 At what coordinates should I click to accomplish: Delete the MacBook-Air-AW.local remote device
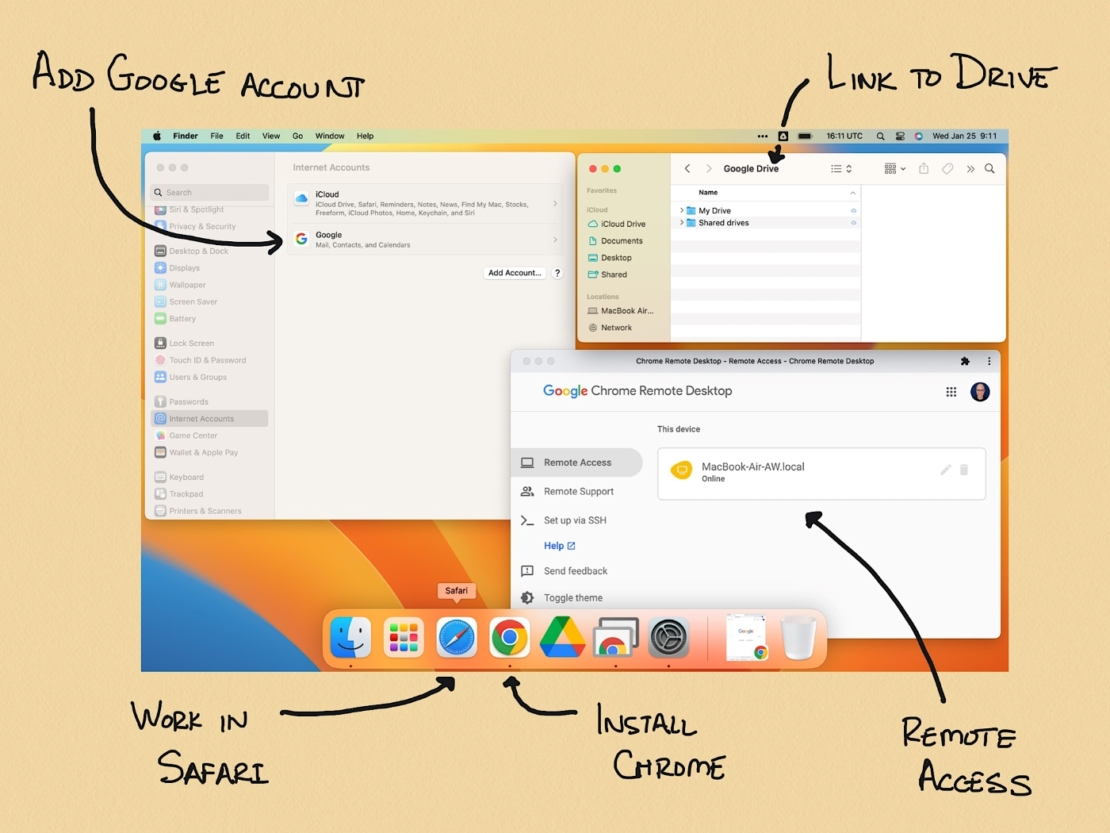tap(964, 469)
